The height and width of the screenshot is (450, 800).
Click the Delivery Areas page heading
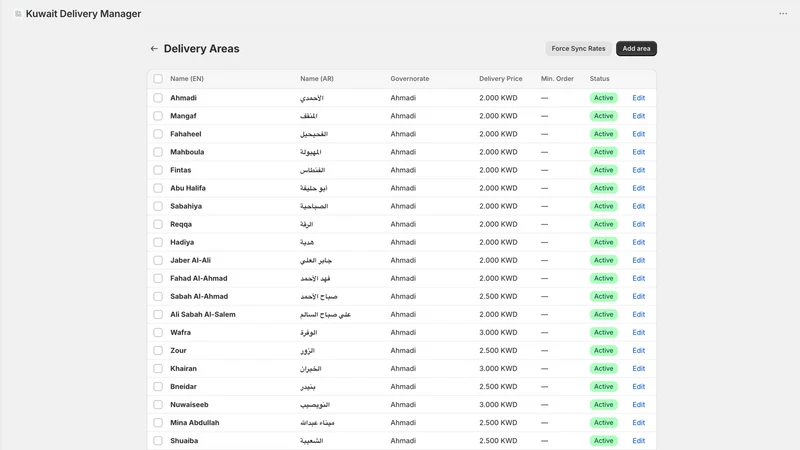click(202, 48)
